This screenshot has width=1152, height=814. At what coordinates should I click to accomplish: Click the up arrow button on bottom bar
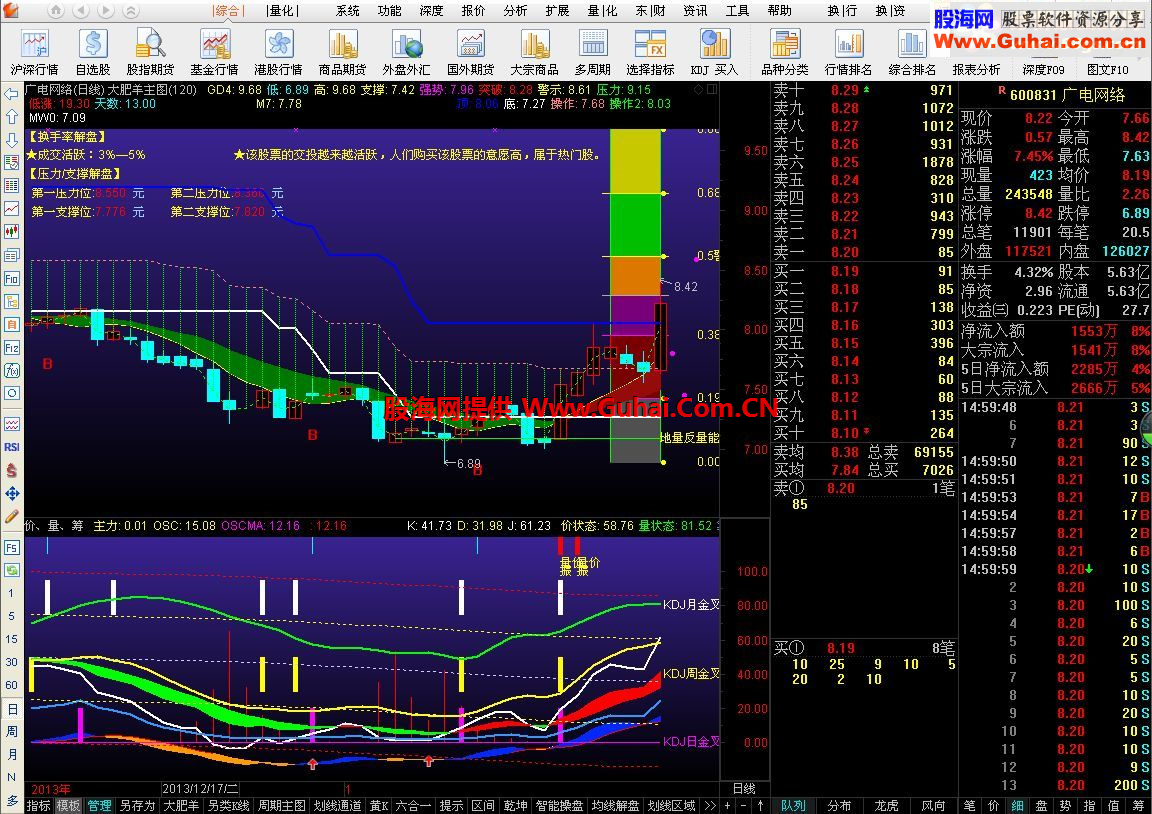pyautogui.click(x=760, y=806)
